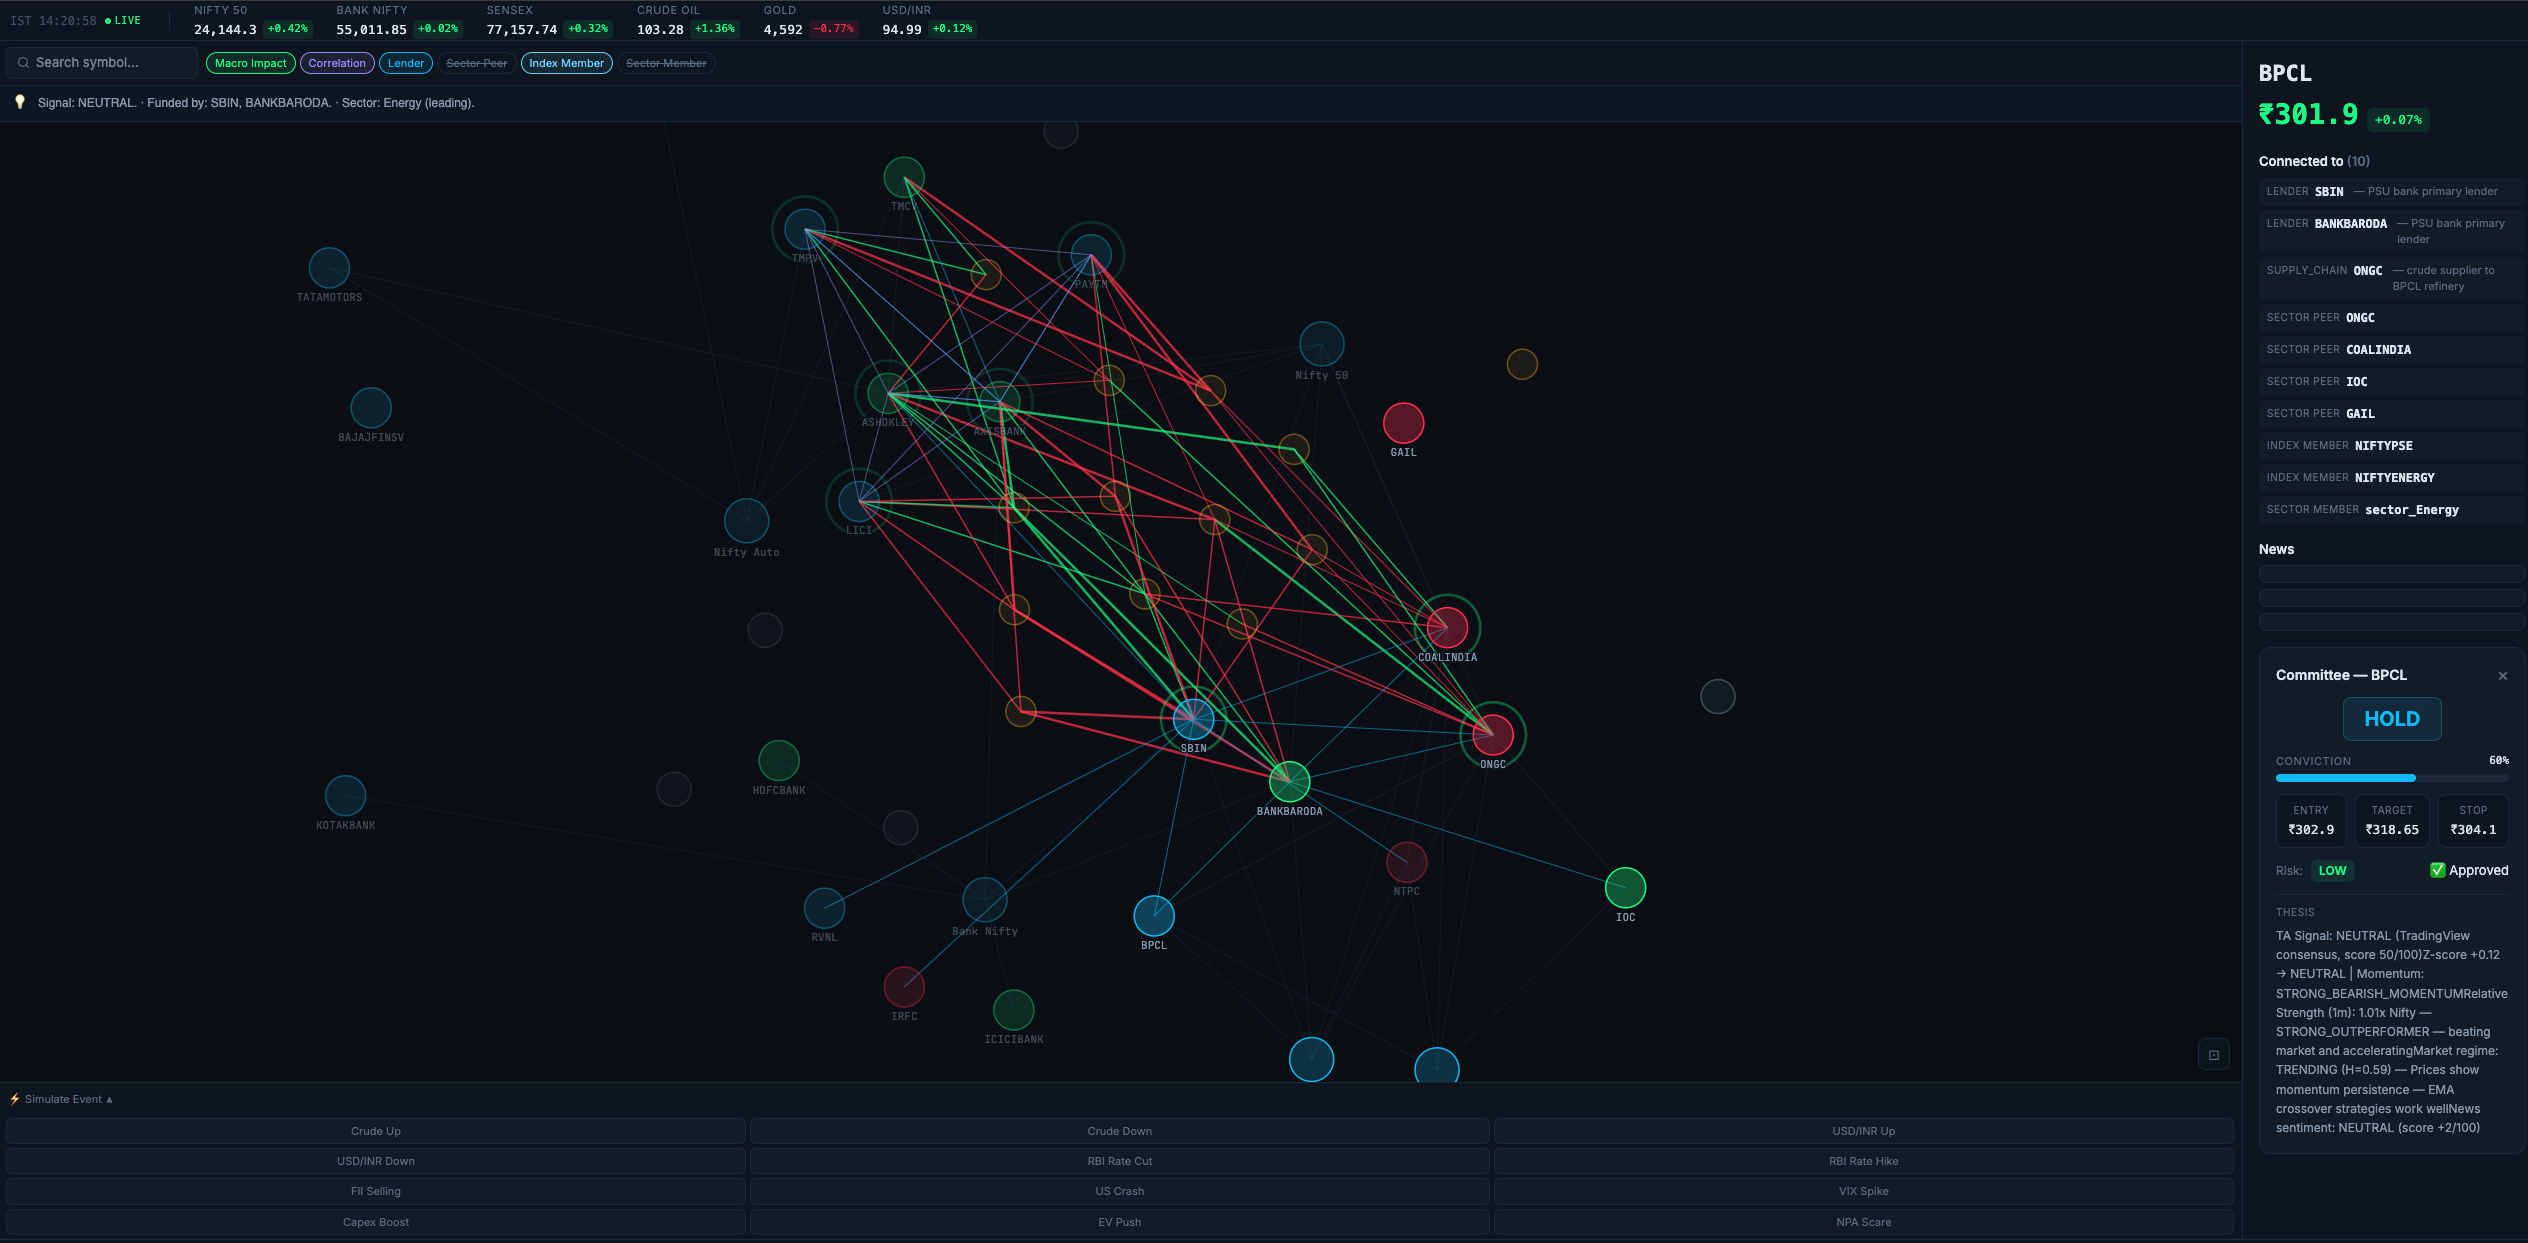The image size is (2528, 1243).
Task: Open the SECTOR PEER COALINDIA row
Action: point(2391,349)
